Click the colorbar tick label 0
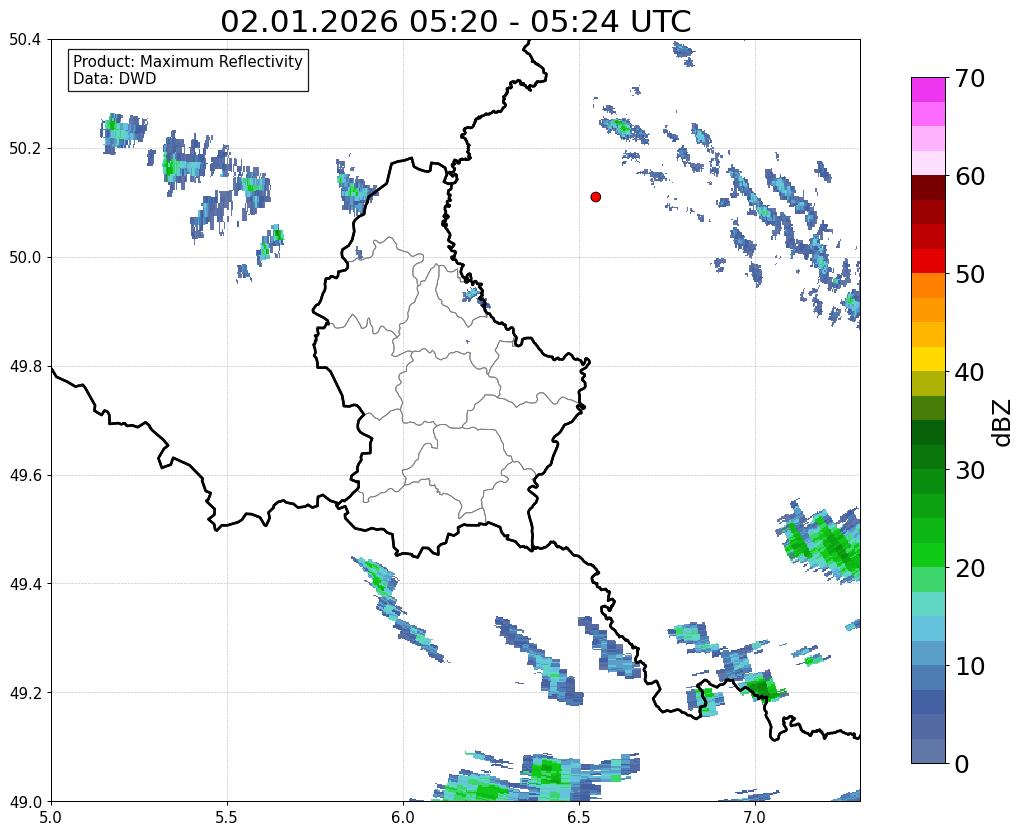 point(962,764)
